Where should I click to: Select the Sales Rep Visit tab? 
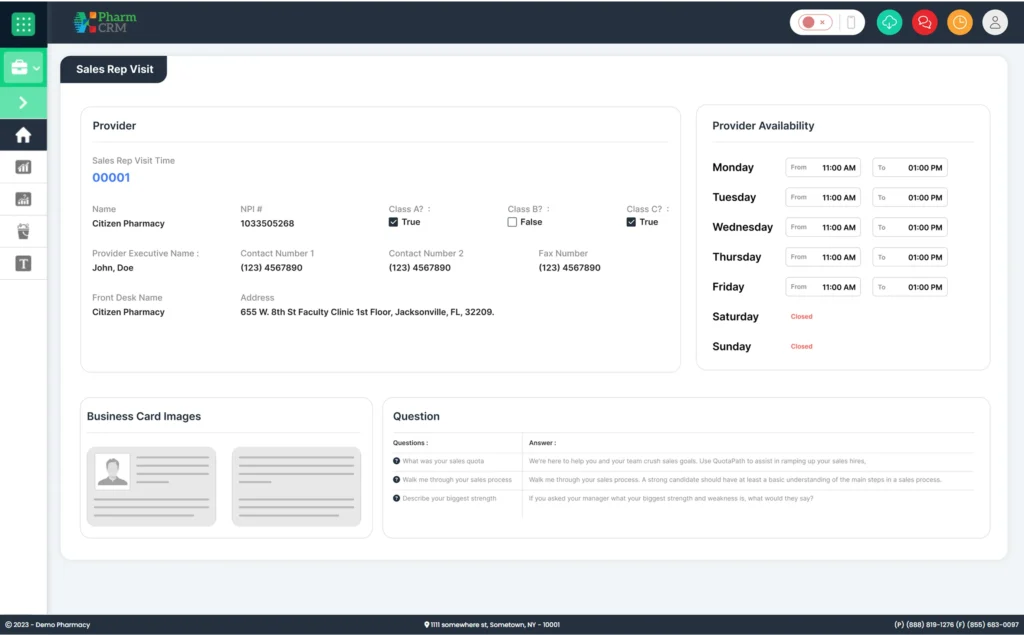pyautogui.click(x=113, y=69)
